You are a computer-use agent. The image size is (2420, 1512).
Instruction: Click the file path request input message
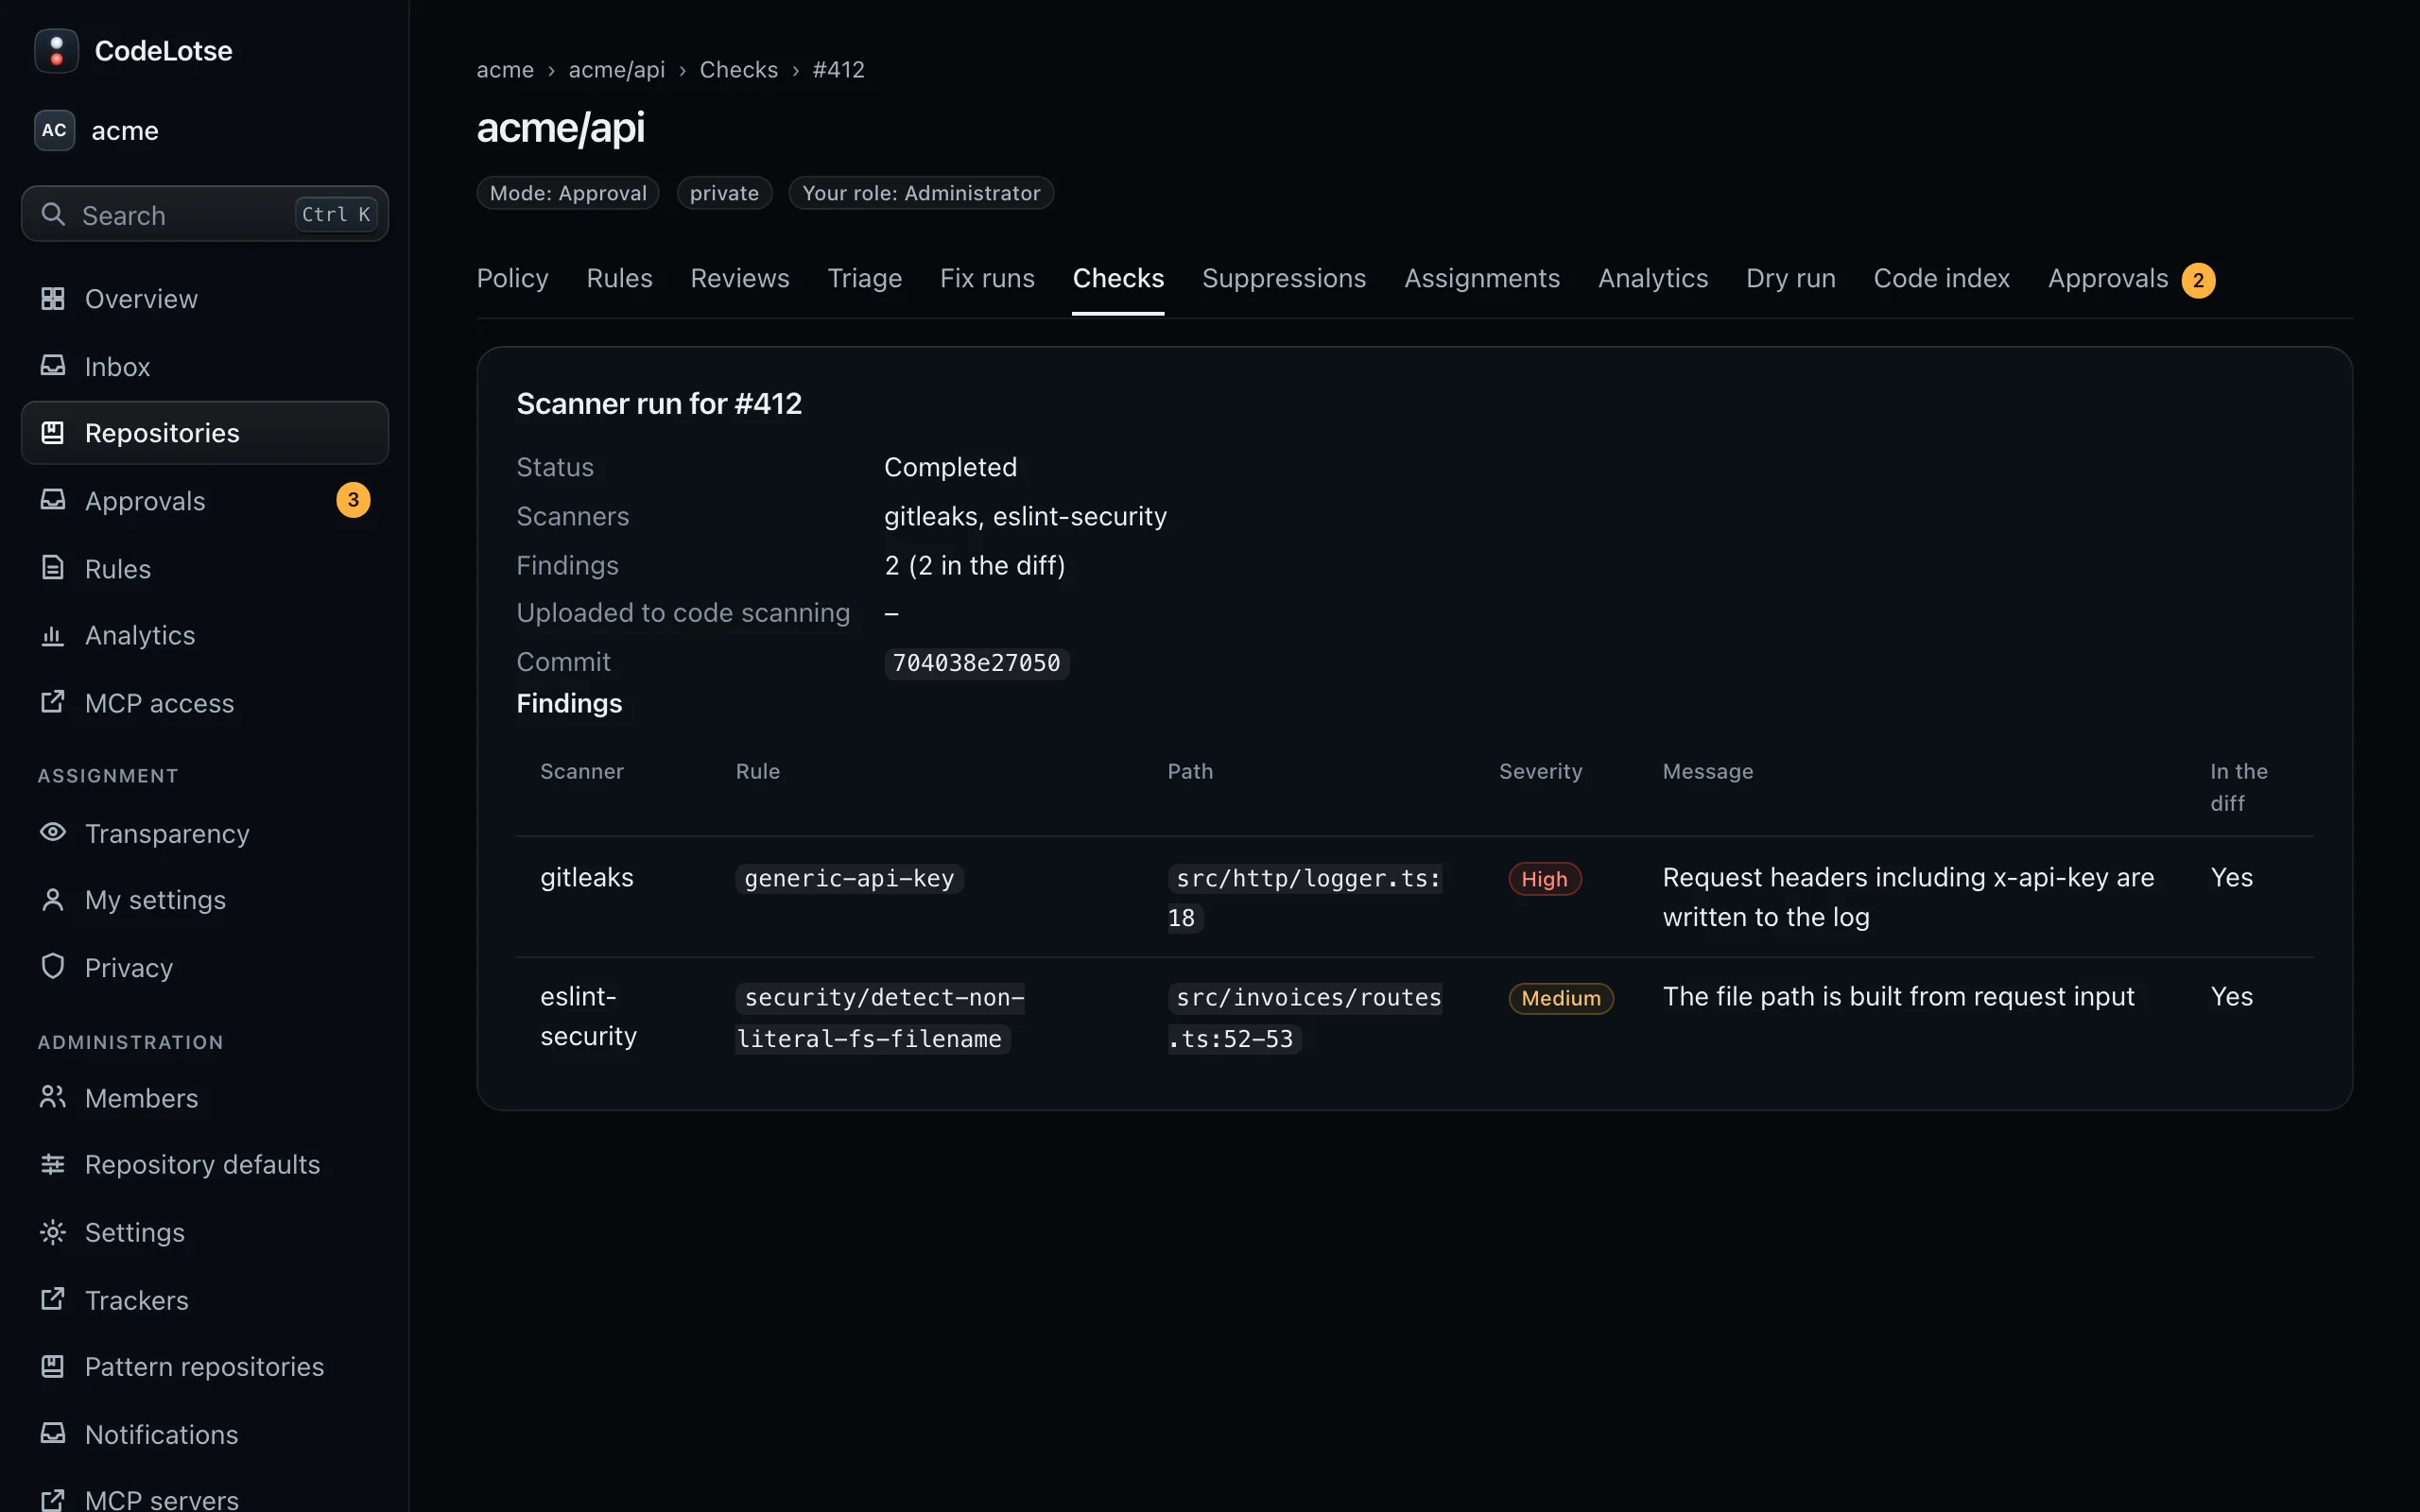click(1898, 997)
